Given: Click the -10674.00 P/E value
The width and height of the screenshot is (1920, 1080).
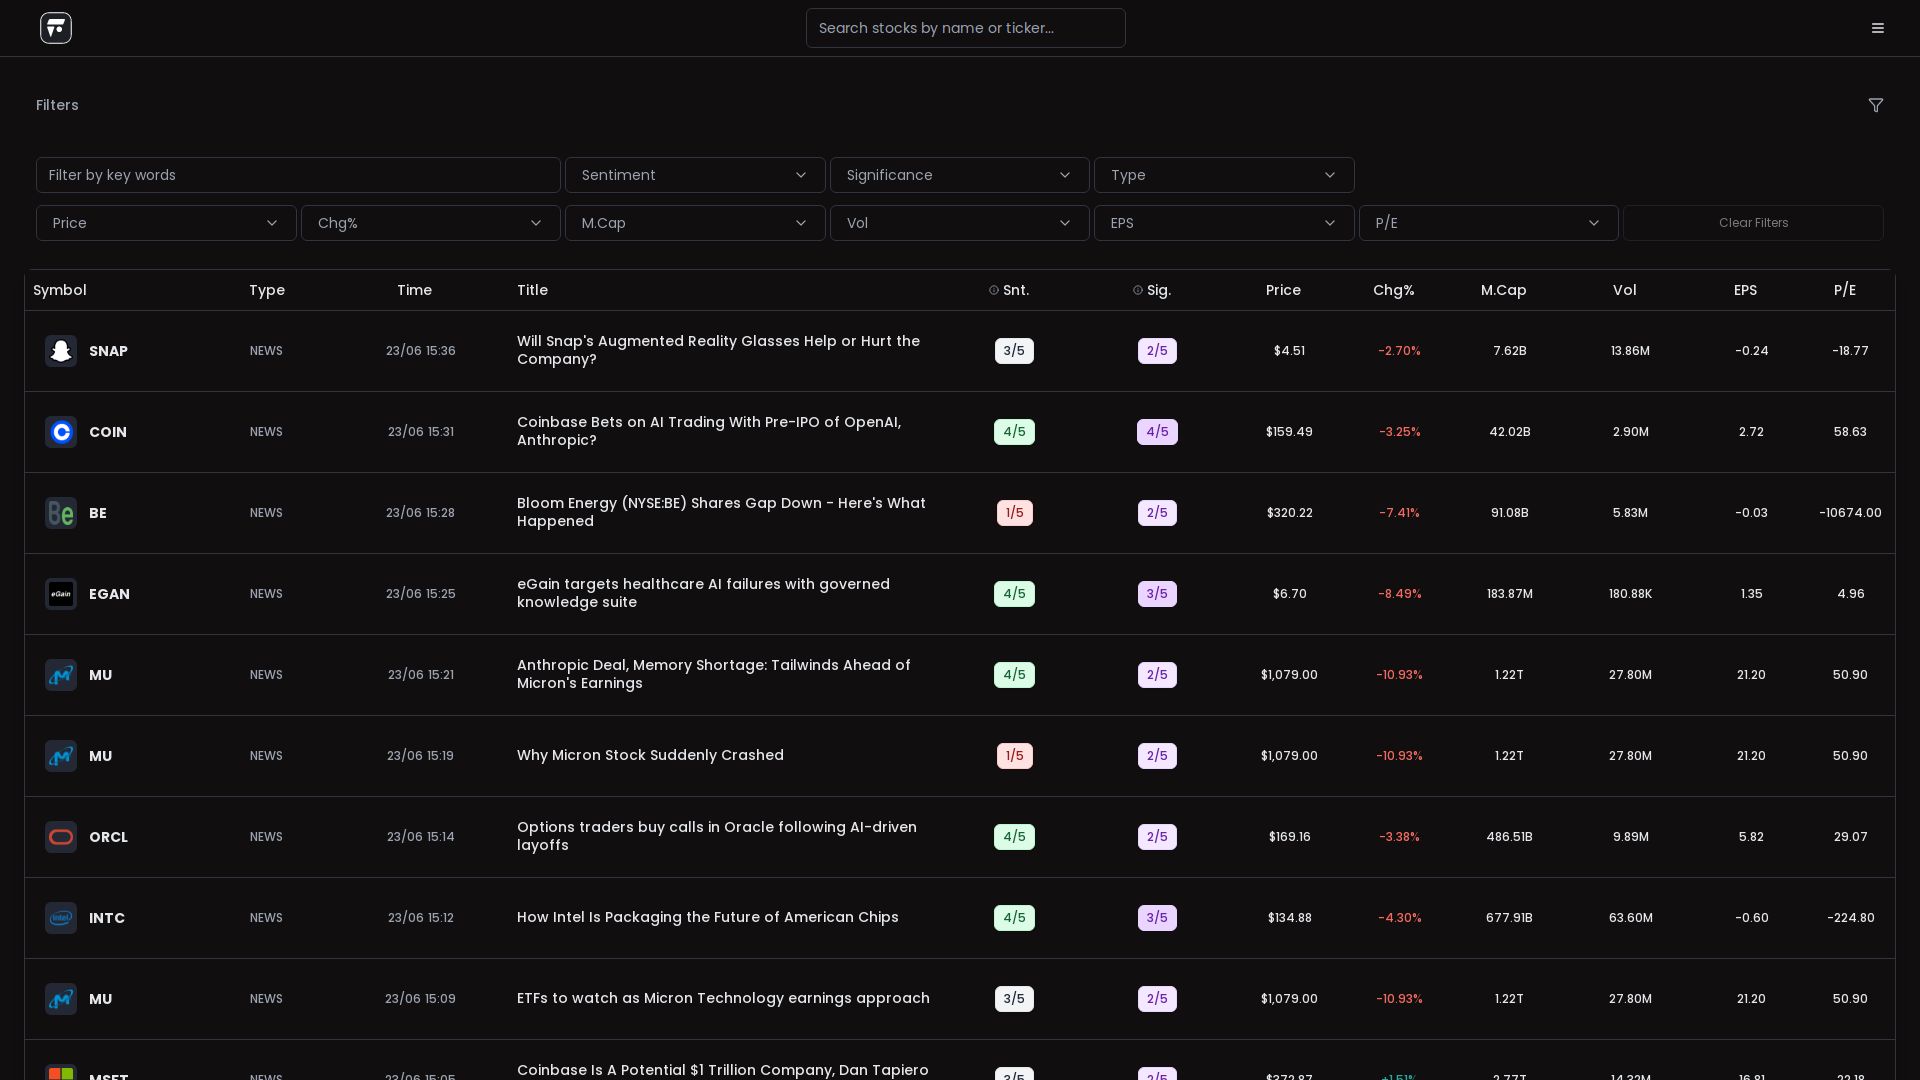Looking at the screenshot, I should click(1850, 513).
